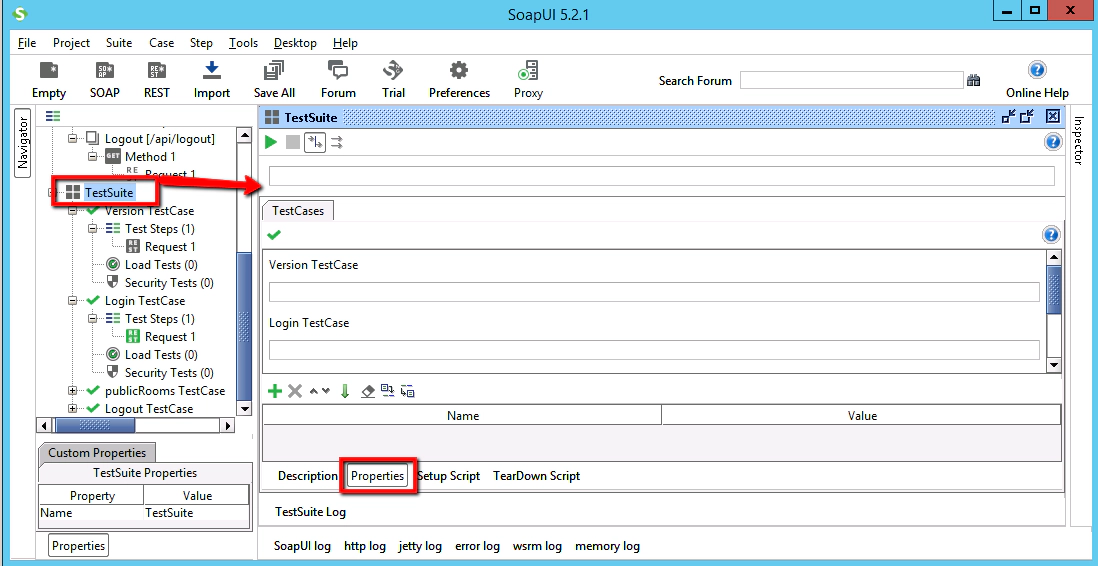Viewport: 1098px width, 566px height.
Task: Click the Search Forum input field
Action: coord(852,81)
